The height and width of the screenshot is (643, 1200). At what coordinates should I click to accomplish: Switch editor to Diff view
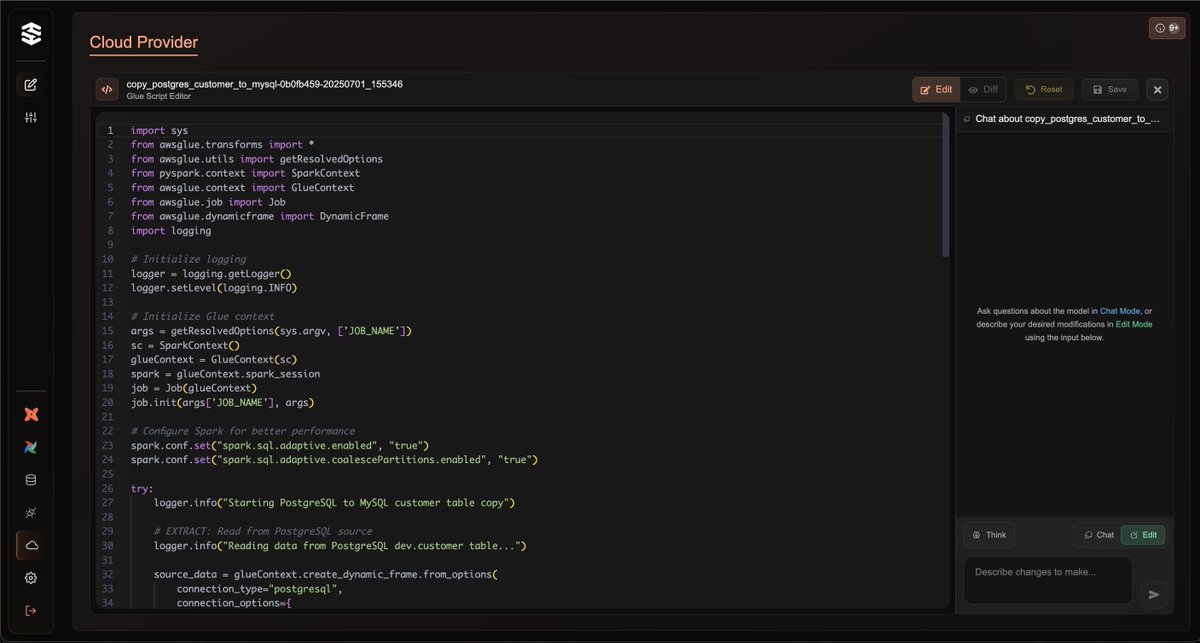[983, 90]
